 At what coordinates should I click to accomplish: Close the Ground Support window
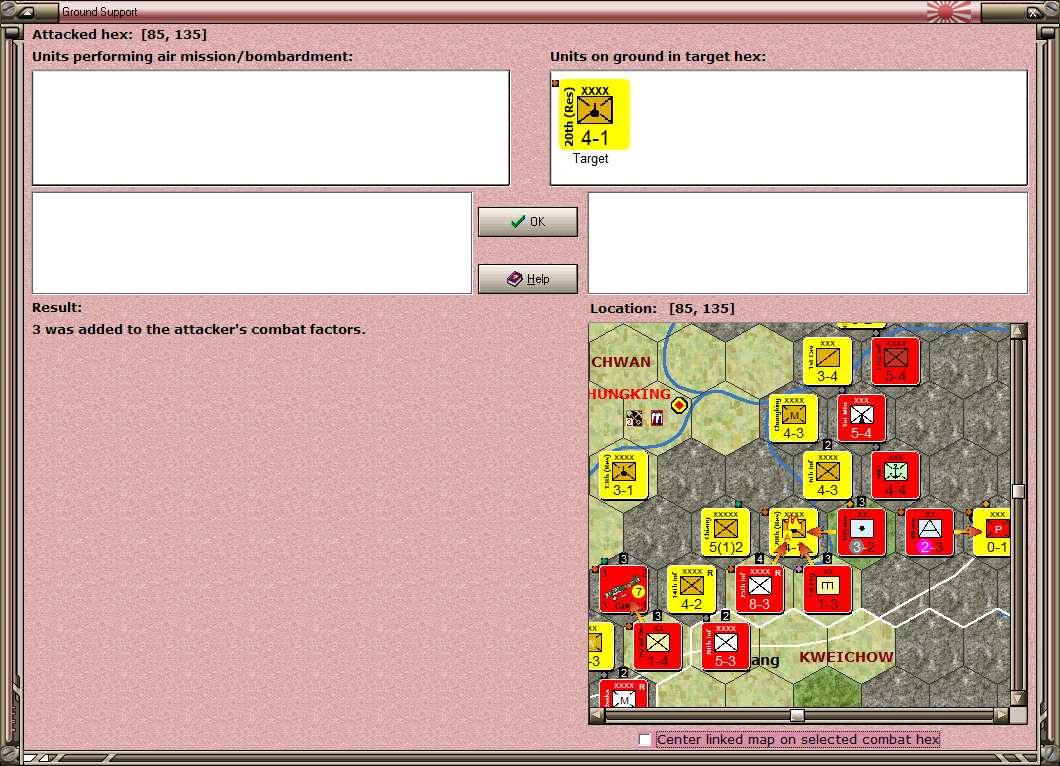click(x=1034, y=11)
